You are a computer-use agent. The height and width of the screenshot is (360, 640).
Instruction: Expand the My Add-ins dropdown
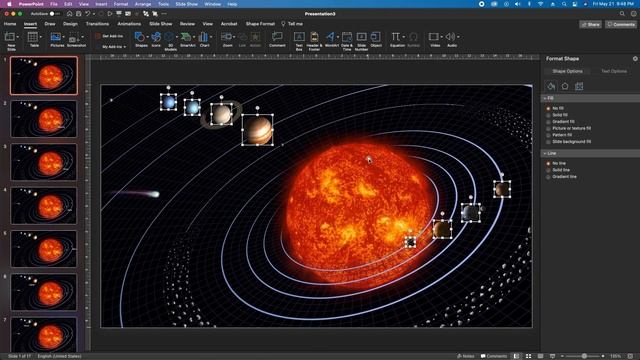click(124, 47)
